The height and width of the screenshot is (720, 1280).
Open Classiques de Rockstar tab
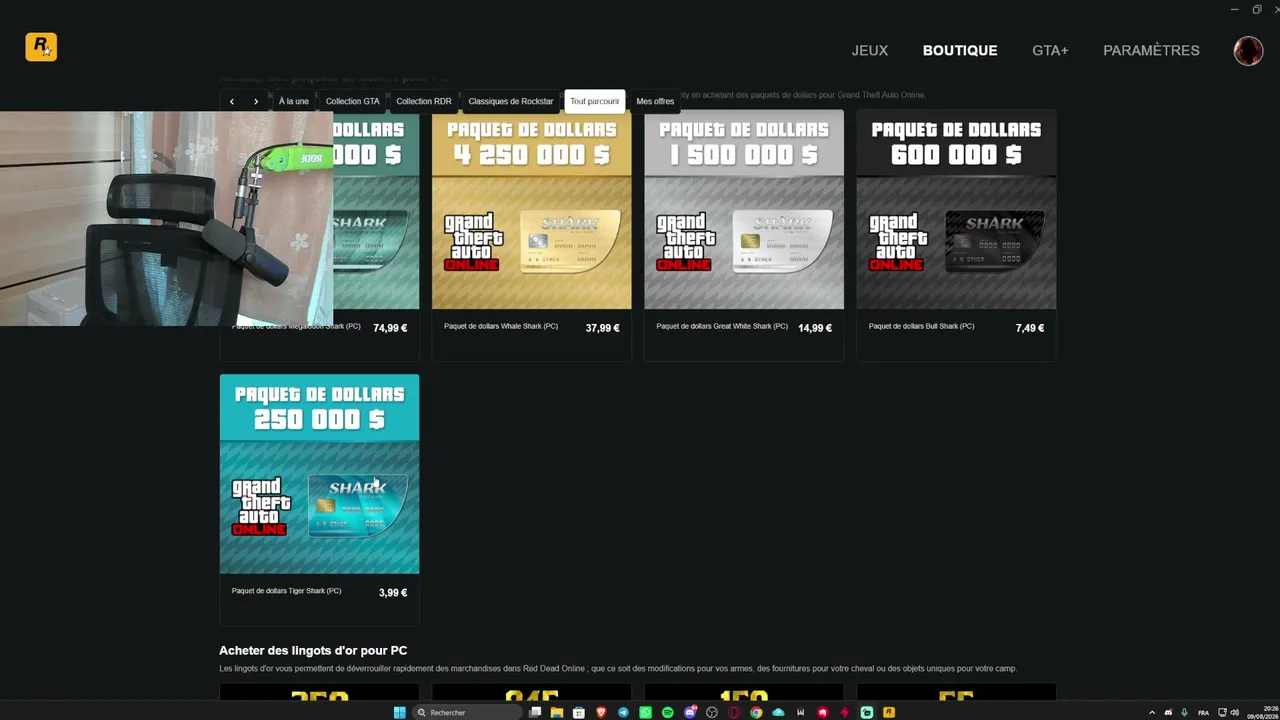[x=511, y=101]
